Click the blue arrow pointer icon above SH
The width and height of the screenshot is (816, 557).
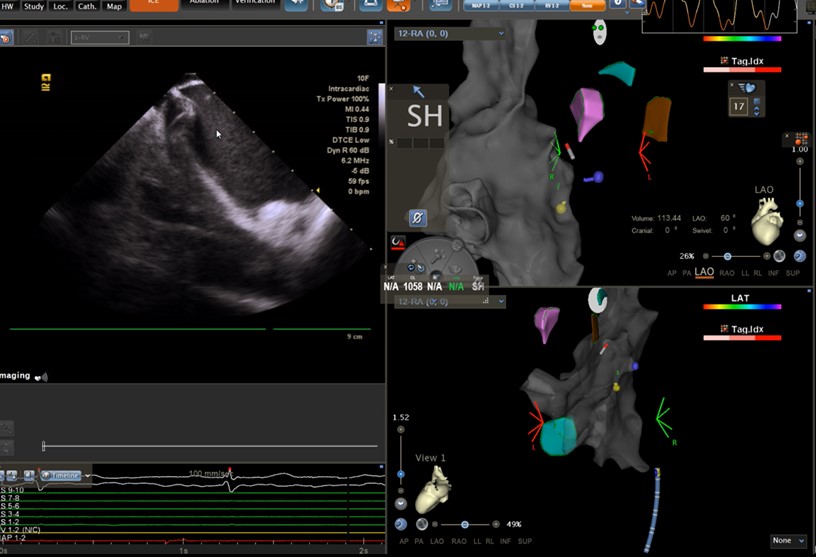coord(418,92)
